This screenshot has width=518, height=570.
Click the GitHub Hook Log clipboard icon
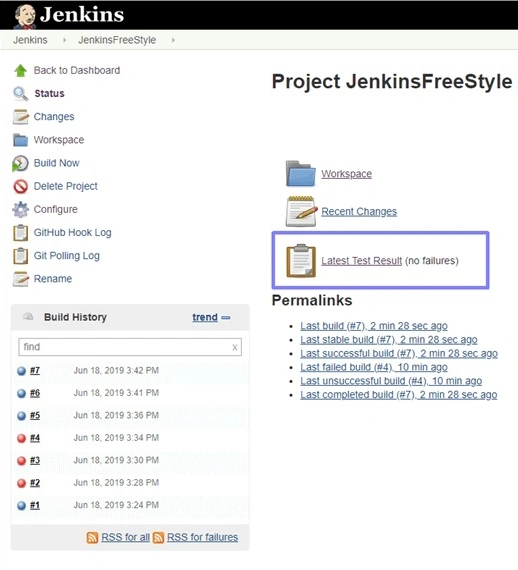20,233
